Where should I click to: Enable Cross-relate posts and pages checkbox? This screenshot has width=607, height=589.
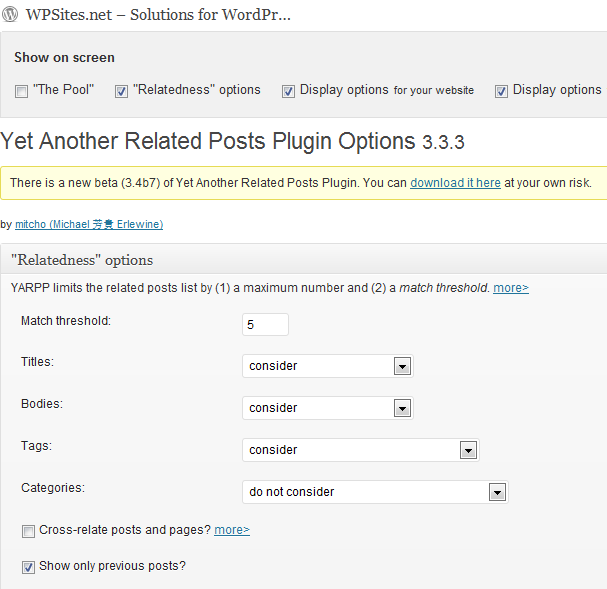pyautogui.click(x=28, y=530)
